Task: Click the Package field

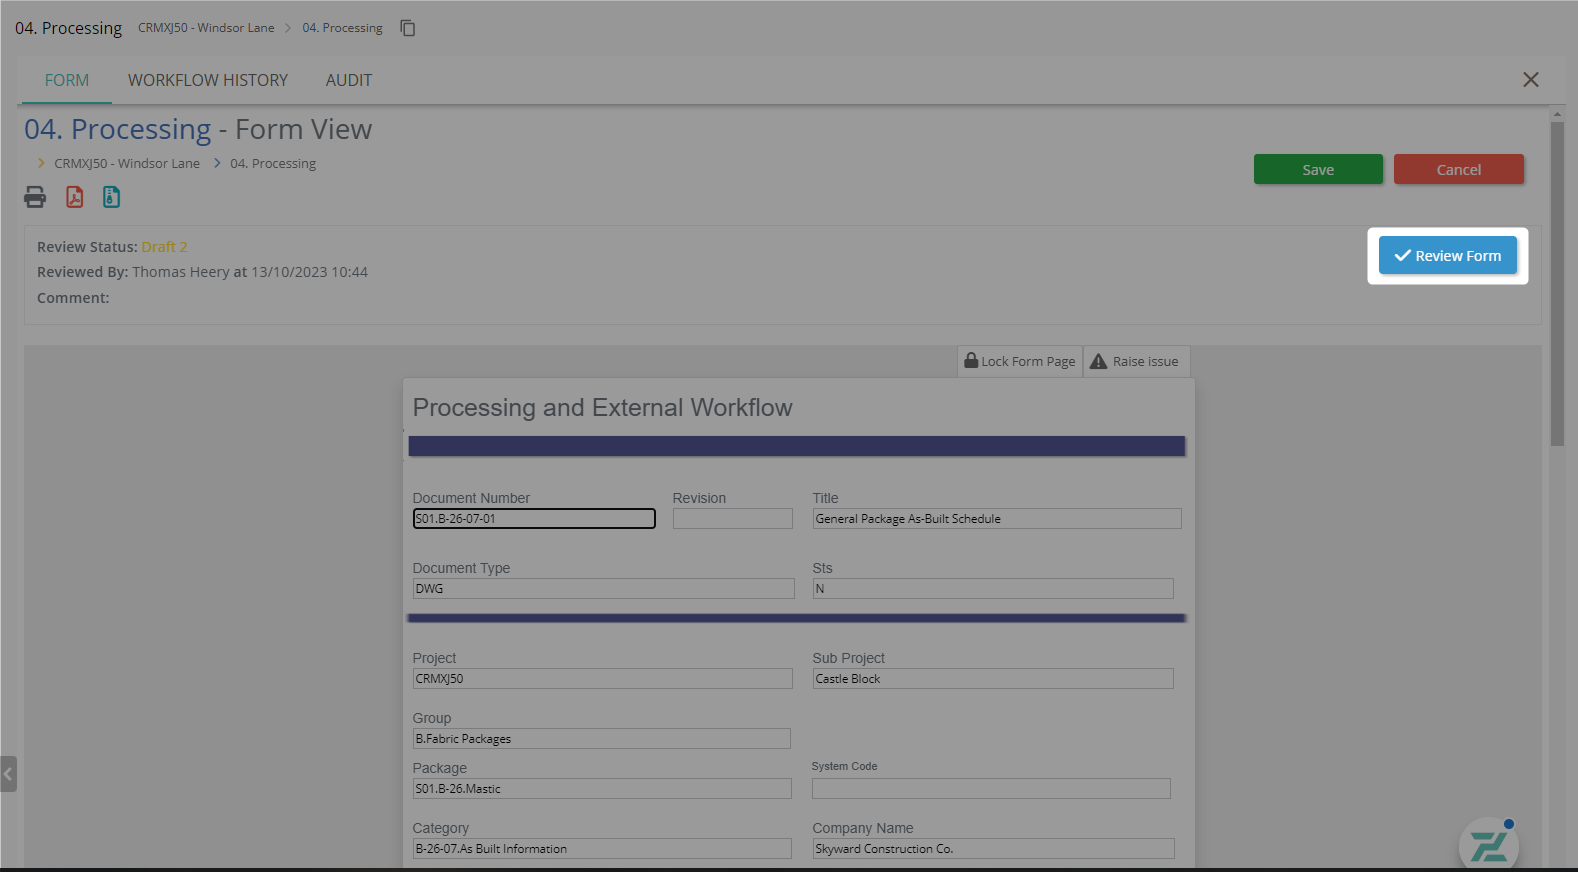Action: 602,789
